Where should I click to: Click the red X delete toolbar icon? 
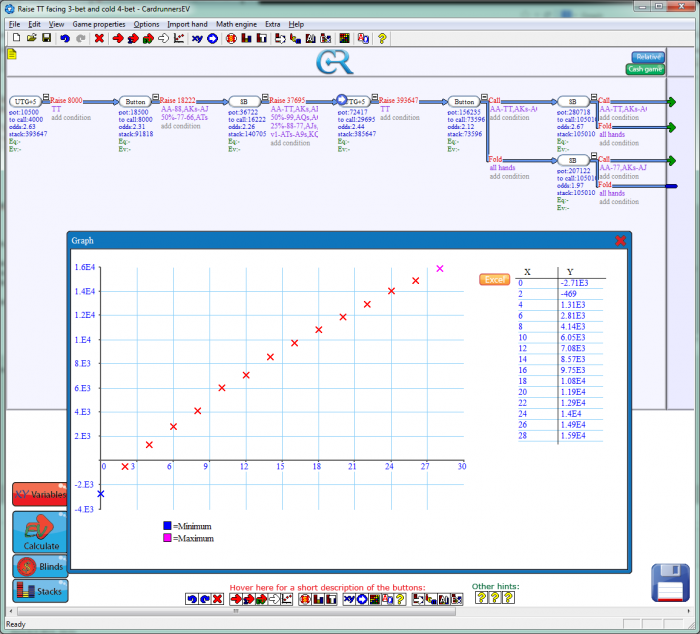[99, 38]
